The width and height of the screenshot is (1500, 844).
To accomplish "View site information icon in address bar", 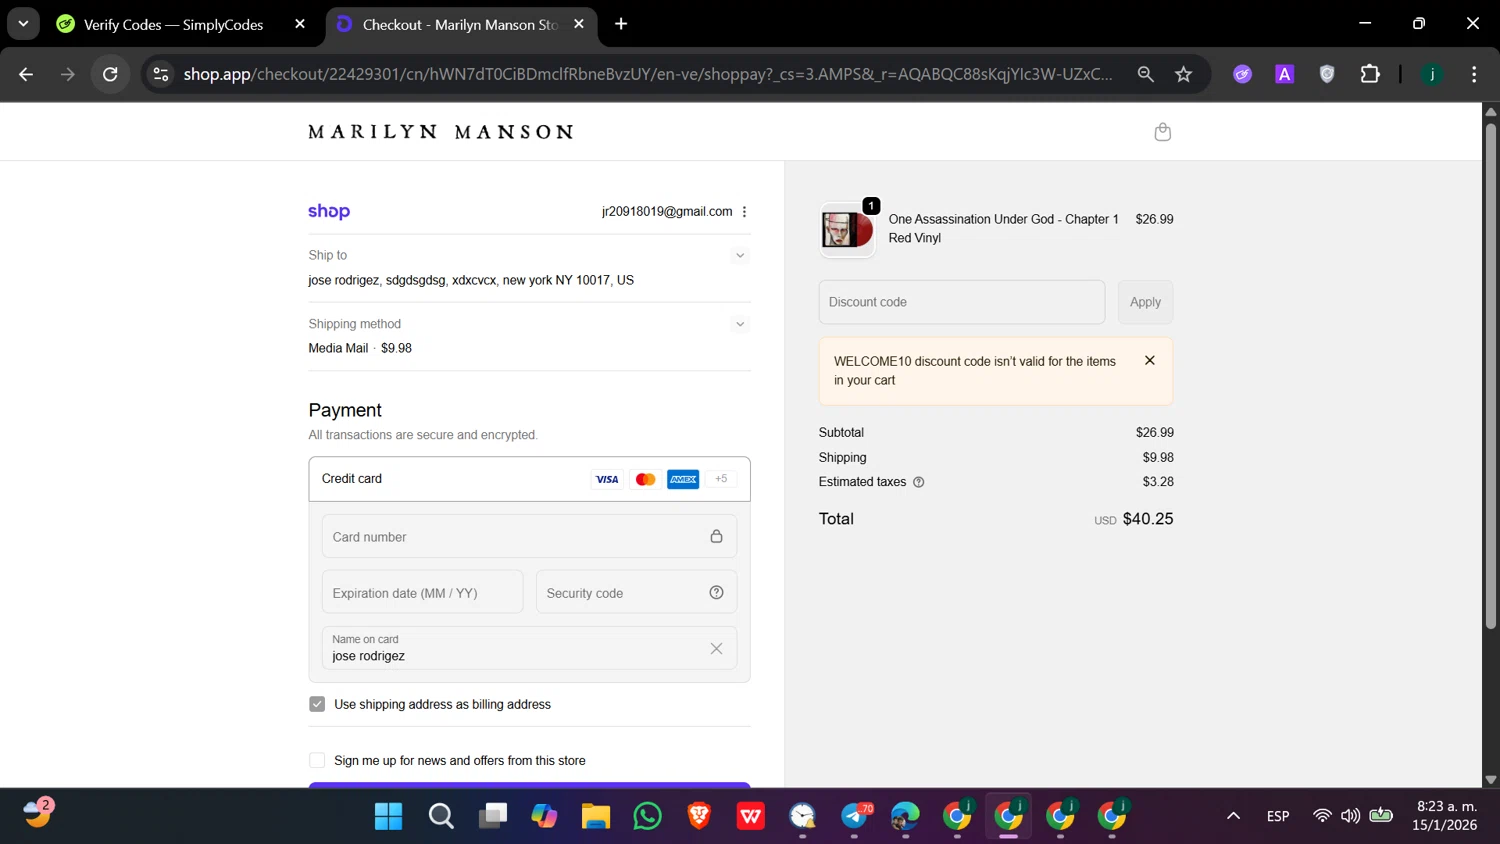I will 160,74.
